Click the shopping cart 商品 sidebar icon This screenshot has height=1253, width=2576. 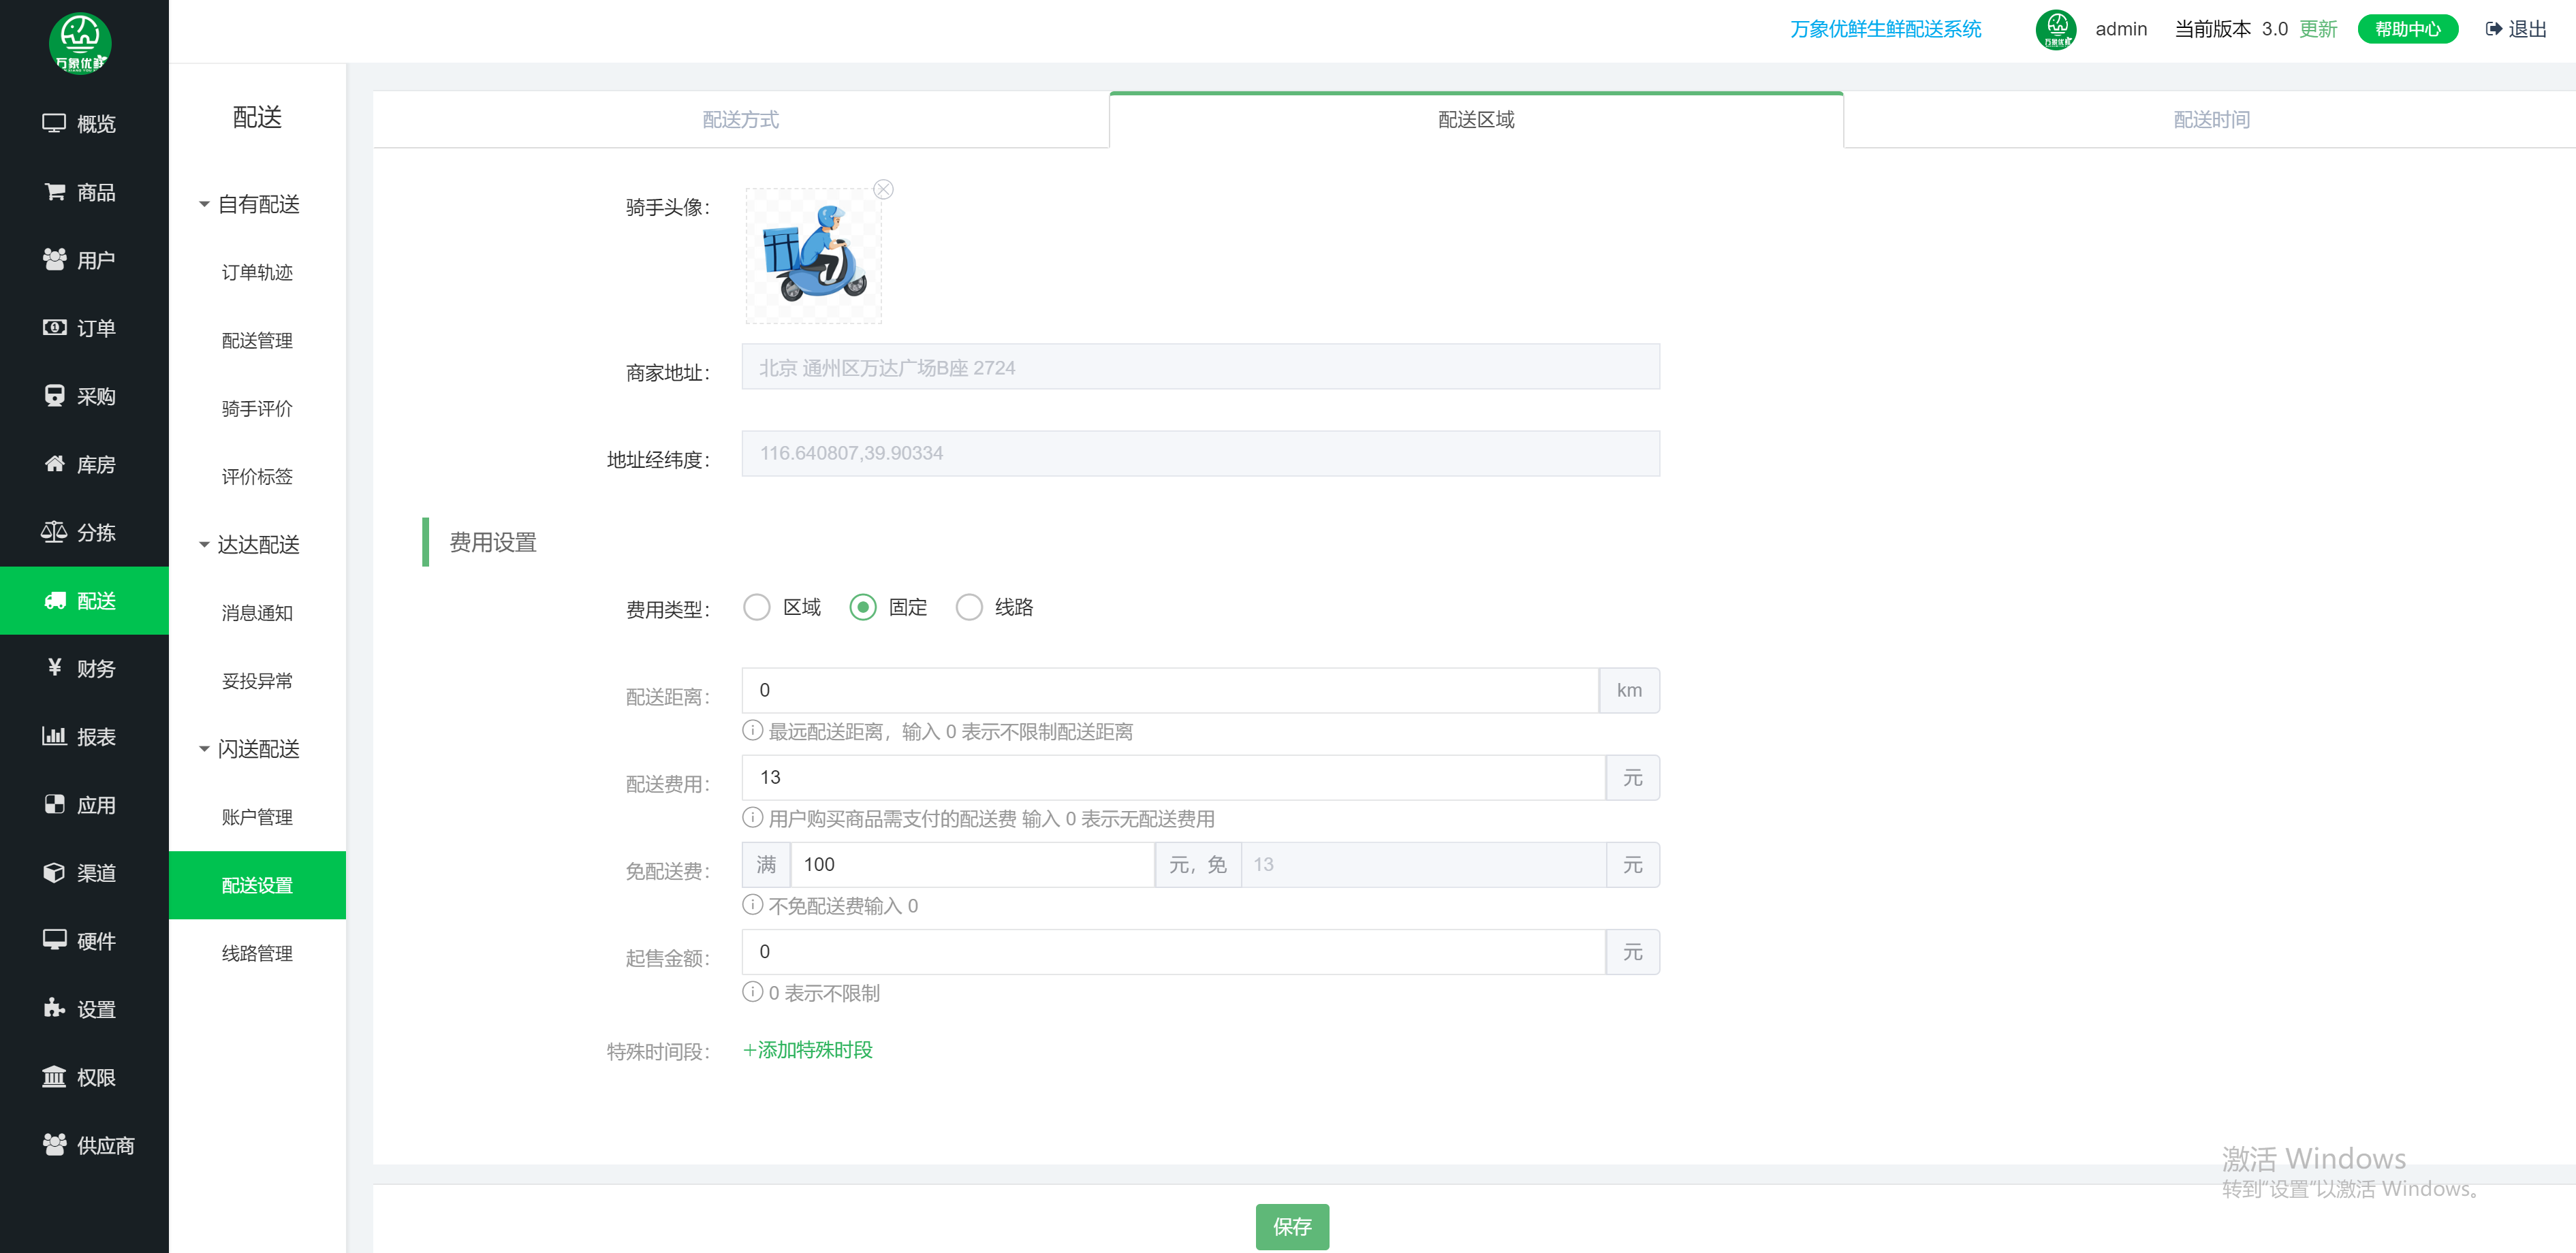coord(54,192)
